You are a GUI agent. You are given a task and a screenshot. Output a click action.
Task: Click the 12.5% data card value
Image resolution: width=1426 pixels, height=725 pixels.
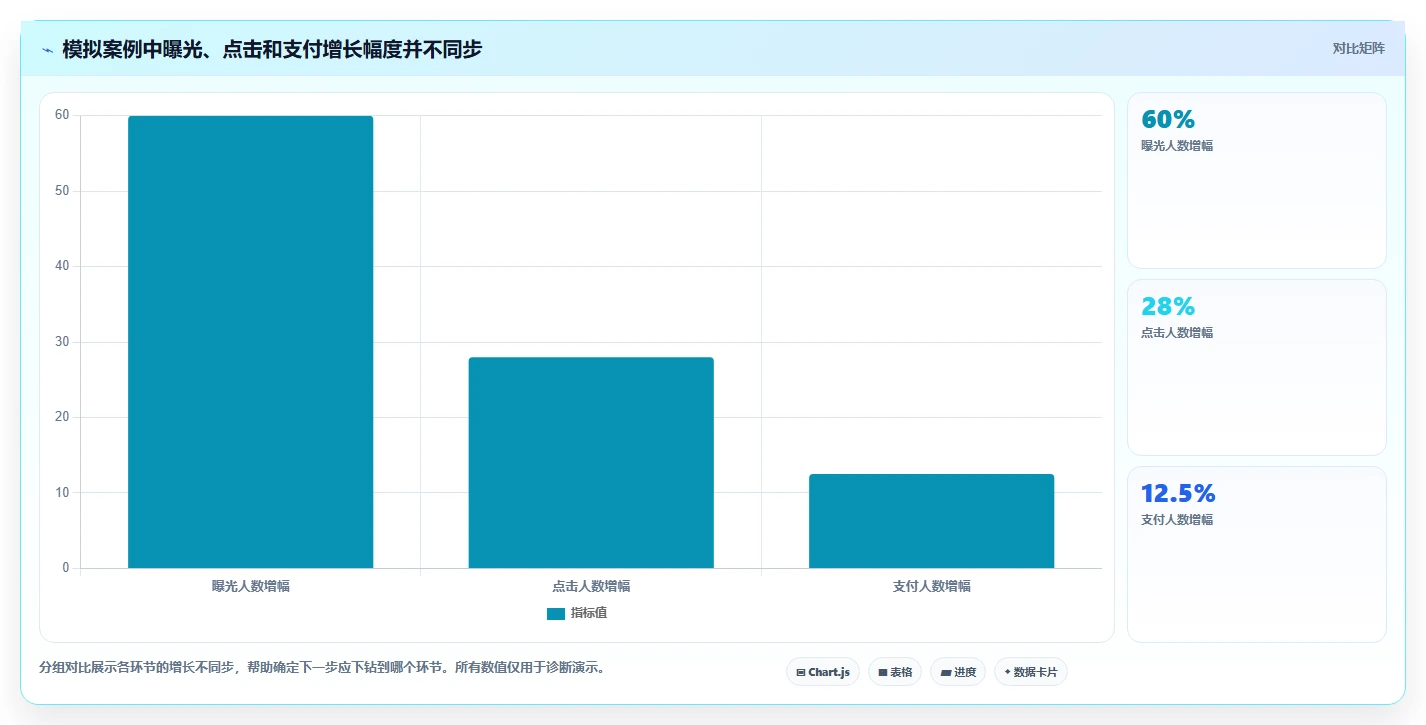(x=1178, y=493)
